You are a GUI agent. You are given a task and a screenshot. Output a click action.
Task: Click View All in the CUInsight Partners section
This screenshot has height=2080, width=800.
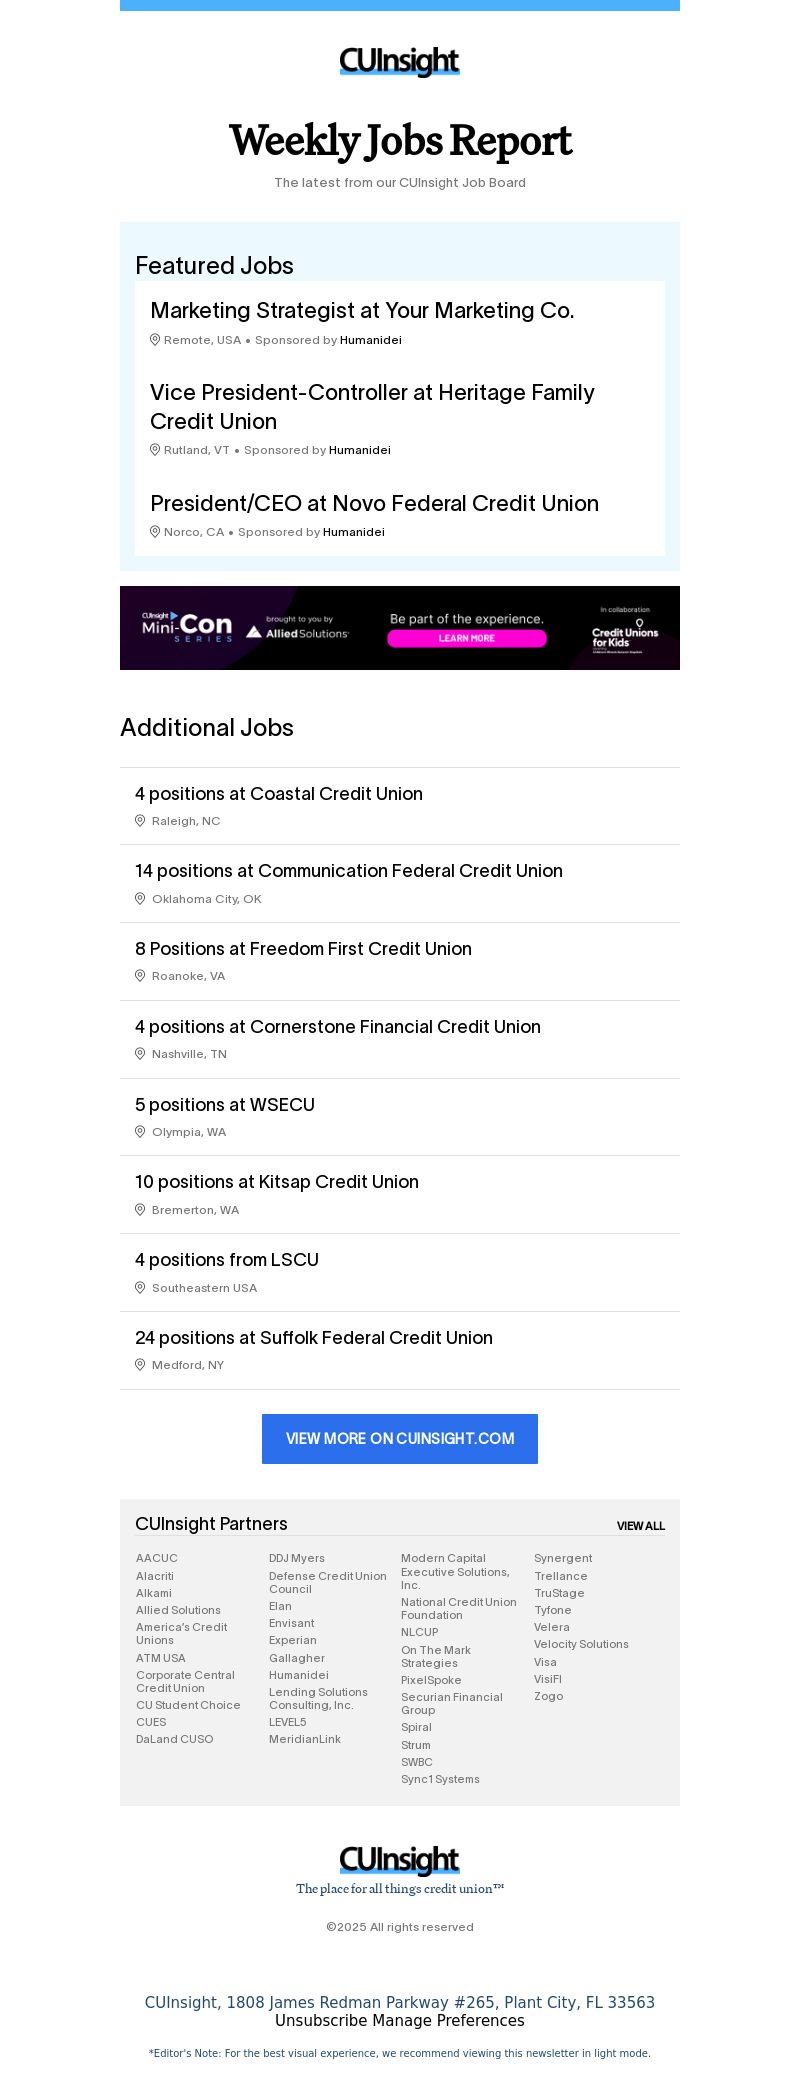pyautogui.click(x=641, y=1526)
